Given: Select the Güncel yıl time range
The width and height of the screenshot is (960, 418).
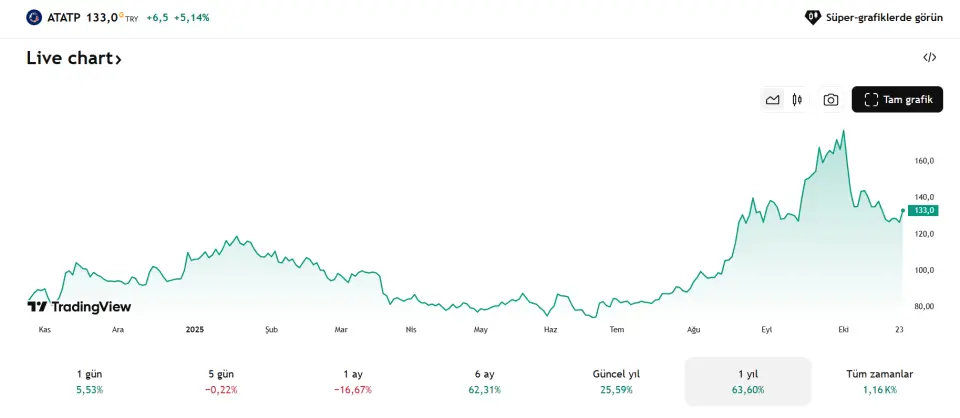Looking at the screenshot, I should point(616,381).
